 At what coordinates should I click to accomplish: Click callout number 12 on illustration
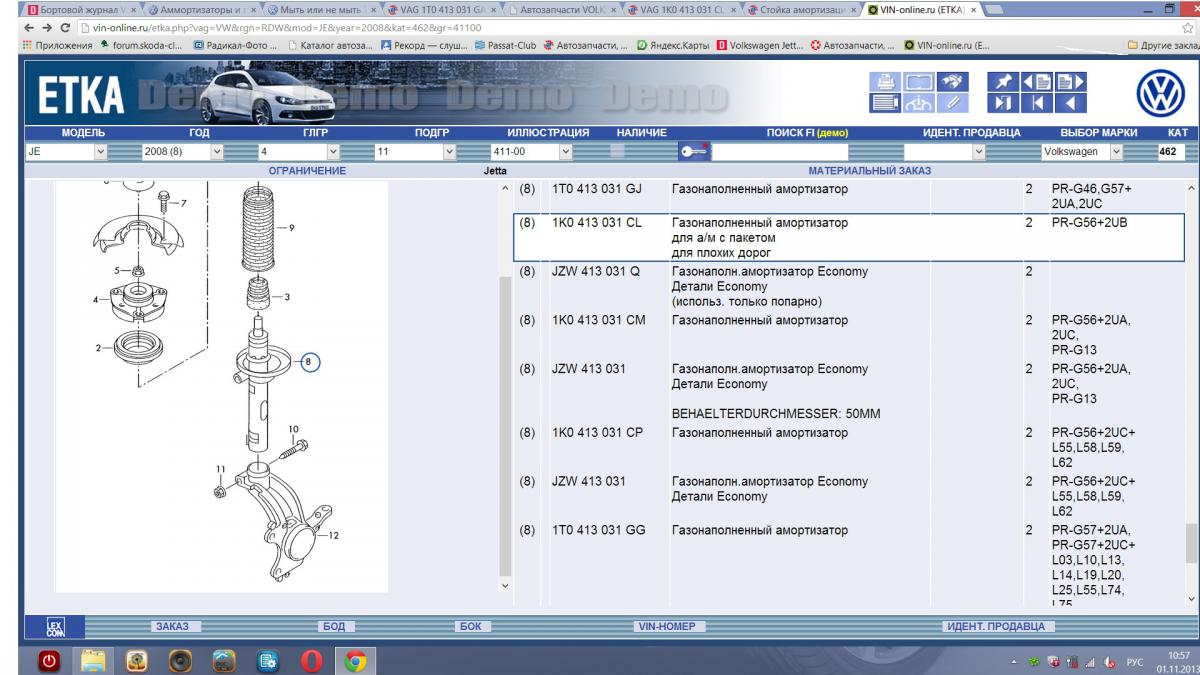point(334,537)
